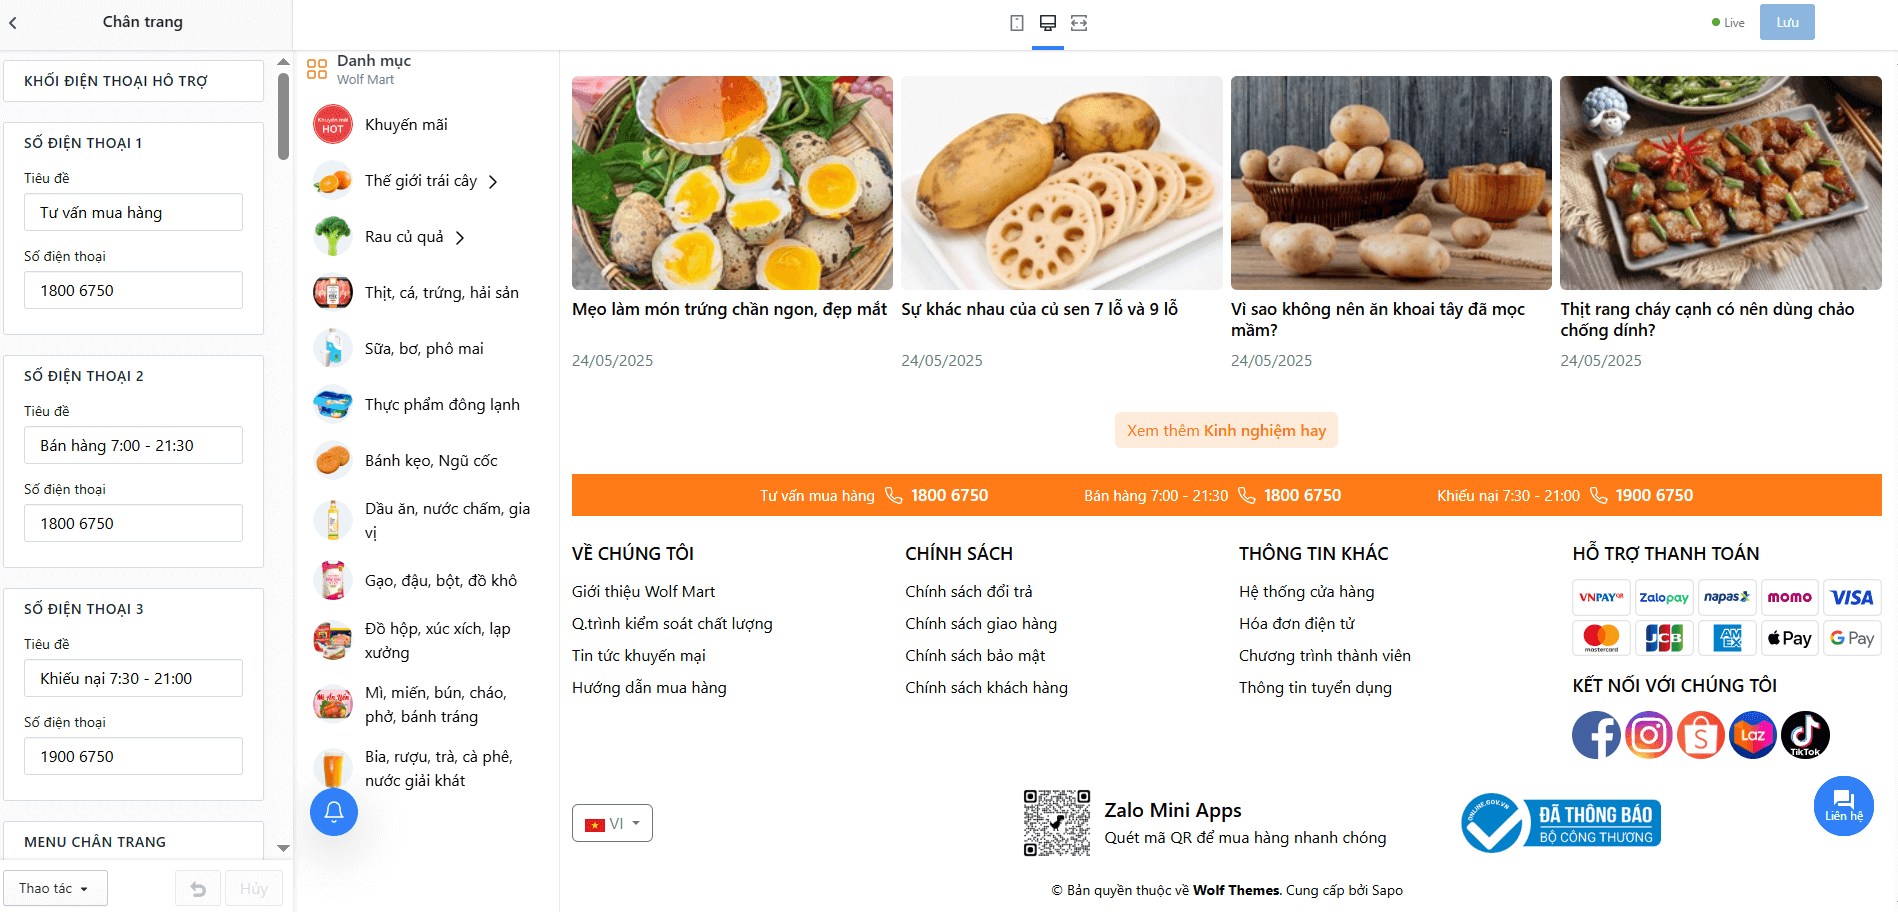
Task: Go back from Chân trang panel
Action: (13, 22)
